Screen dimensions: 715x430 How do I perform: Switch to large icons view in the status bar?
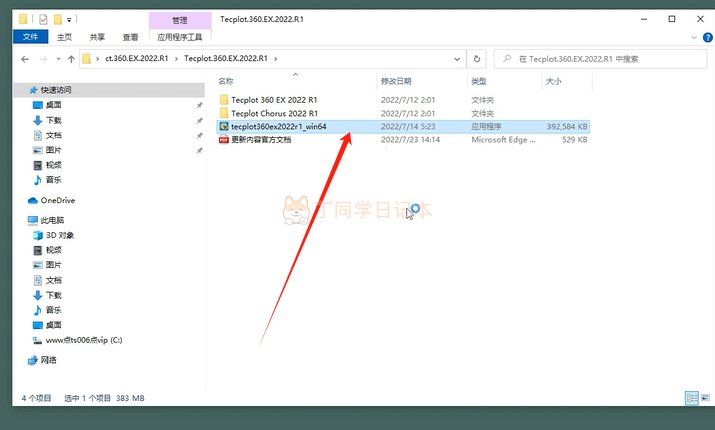point(704,398)
